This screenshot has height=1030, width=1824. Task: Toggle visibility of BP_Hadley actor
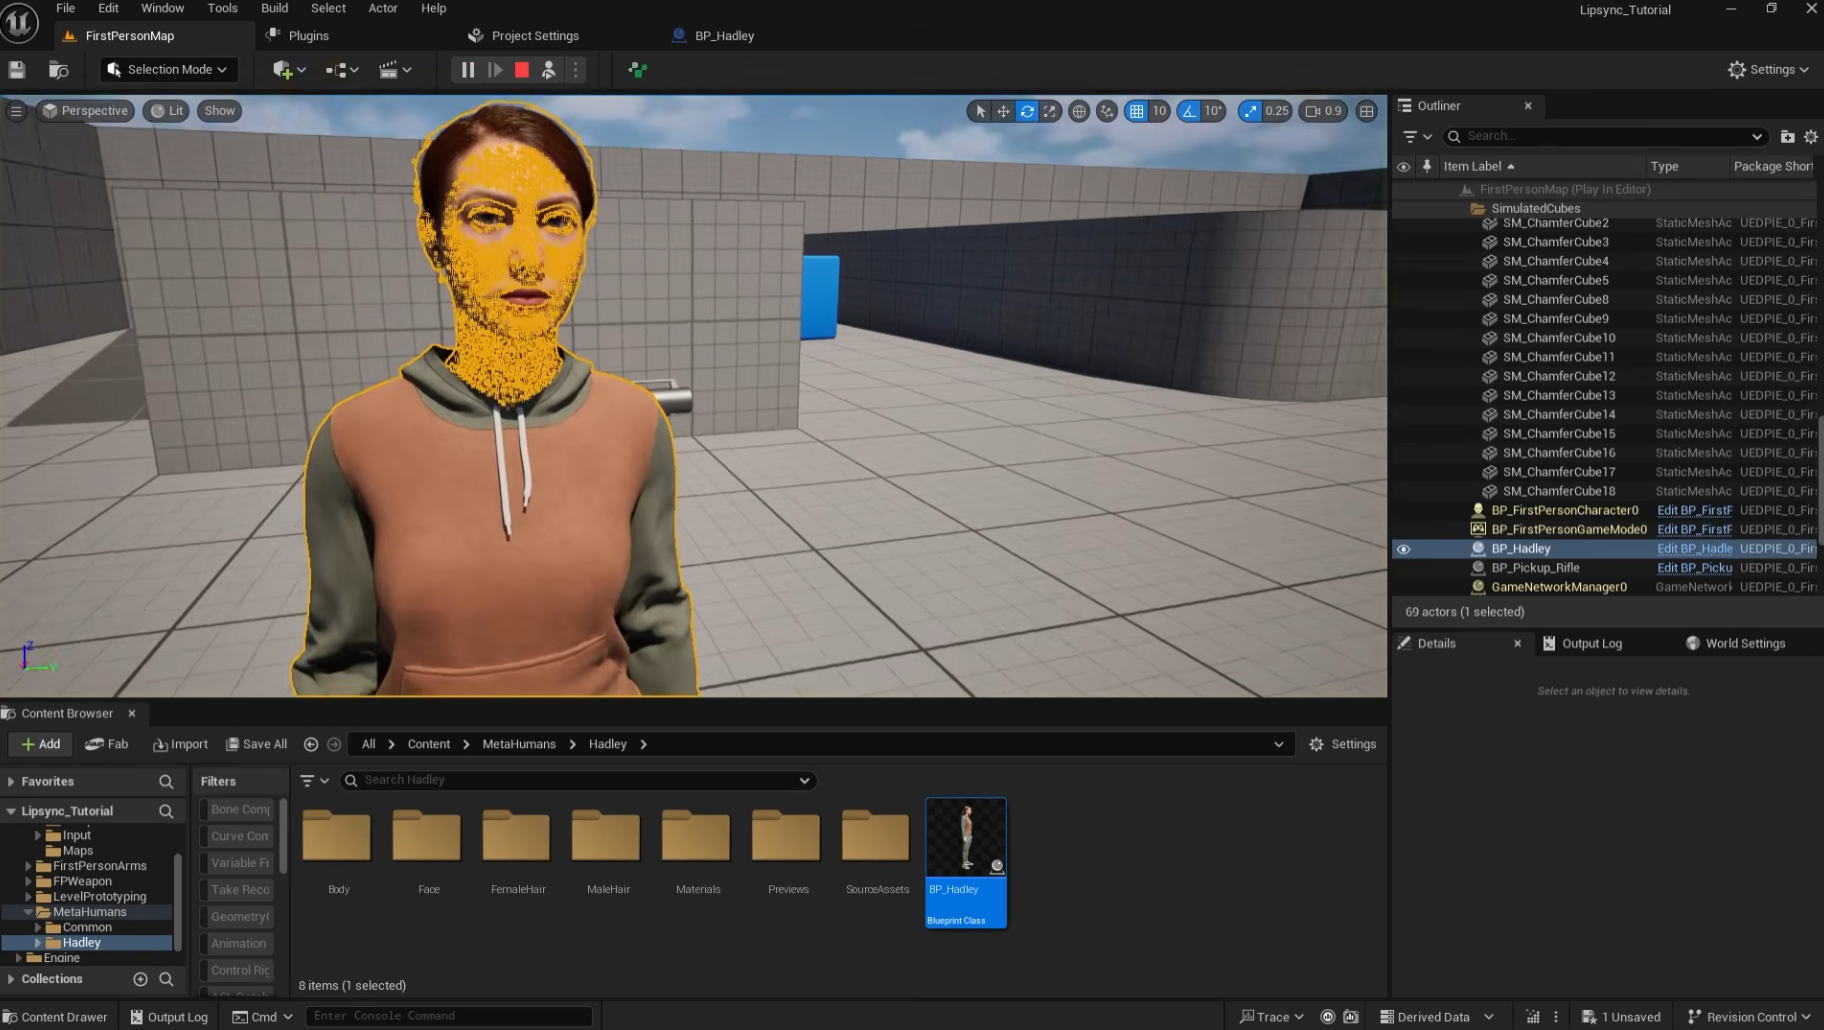(1403, 549)
